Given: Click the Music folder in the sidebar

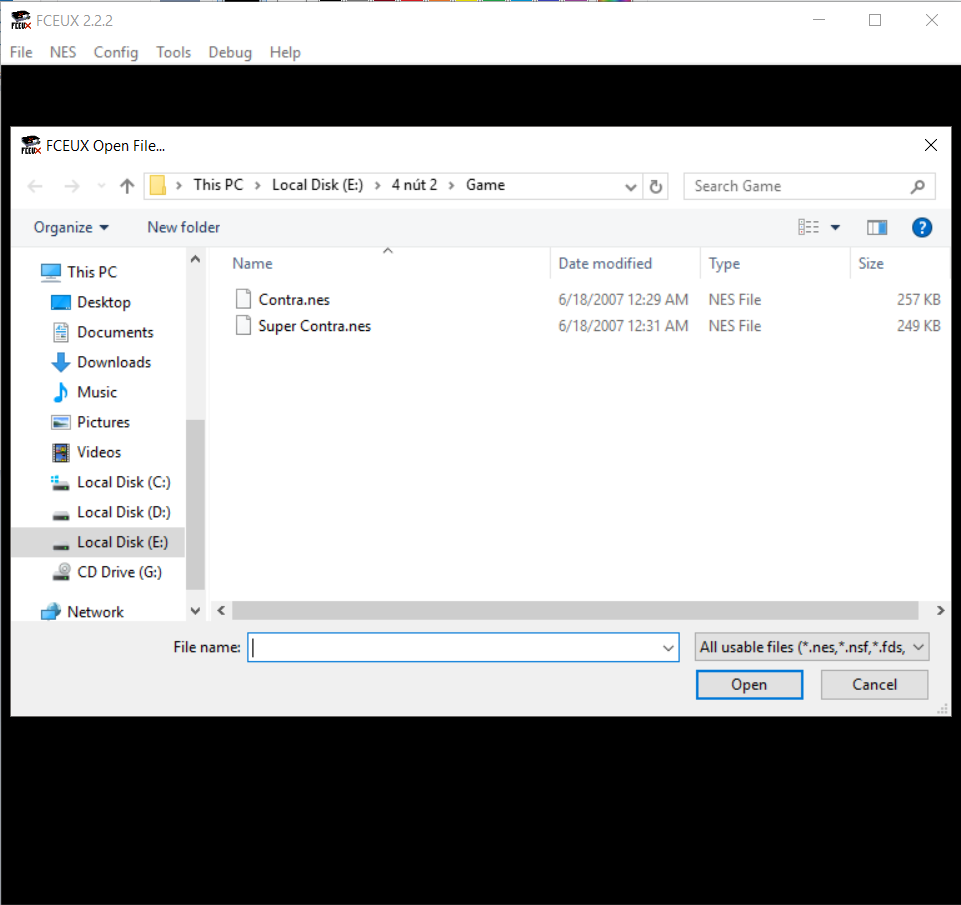Looking at the screenshot, I should pos(97,392).
